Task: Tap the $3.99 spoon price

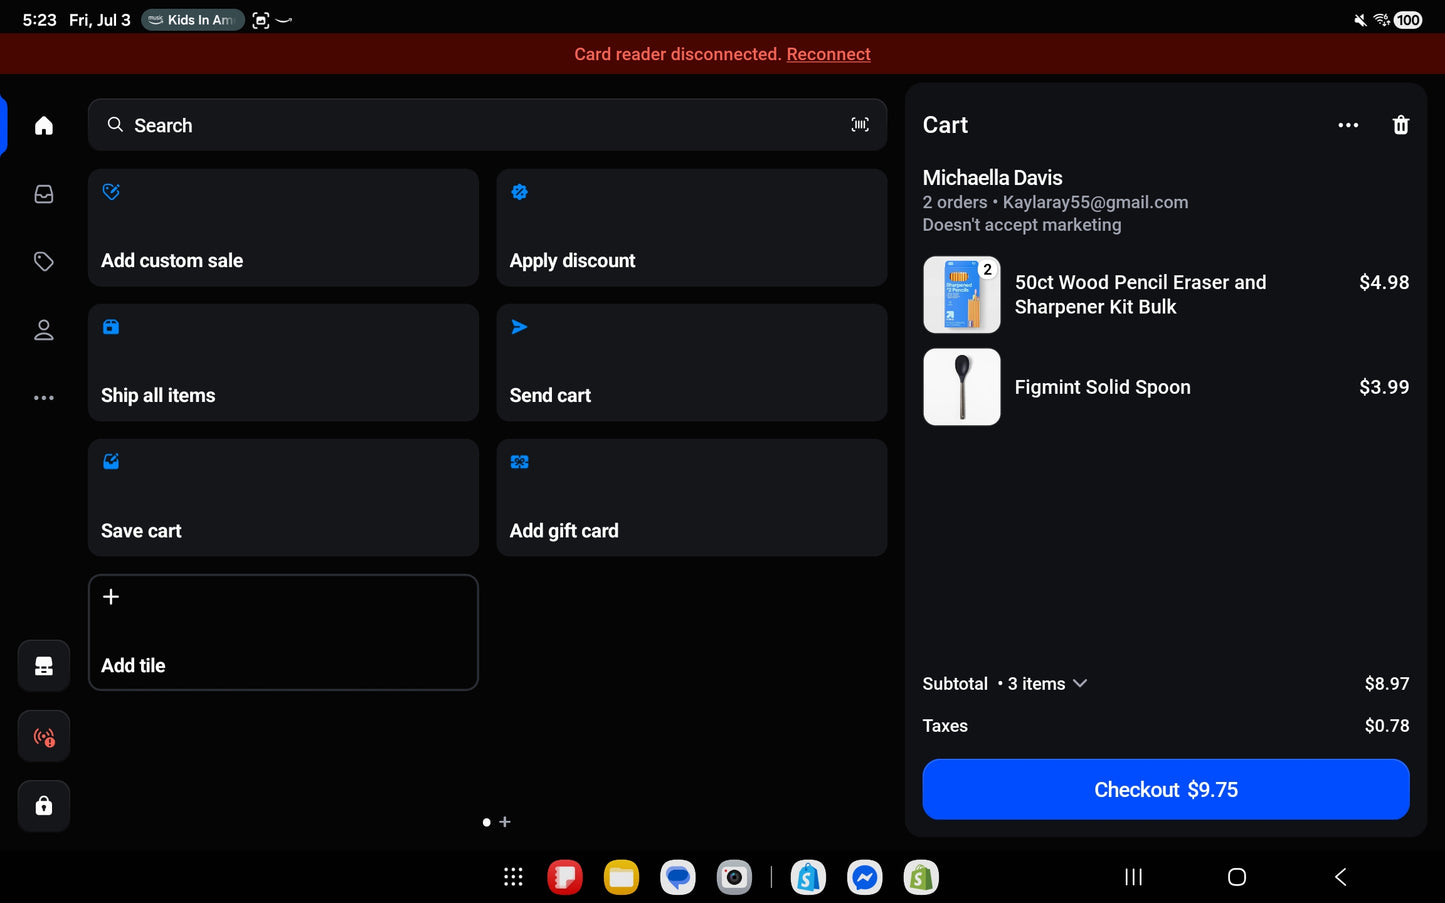Action: pyautogui.click(x=1384, y=387)
